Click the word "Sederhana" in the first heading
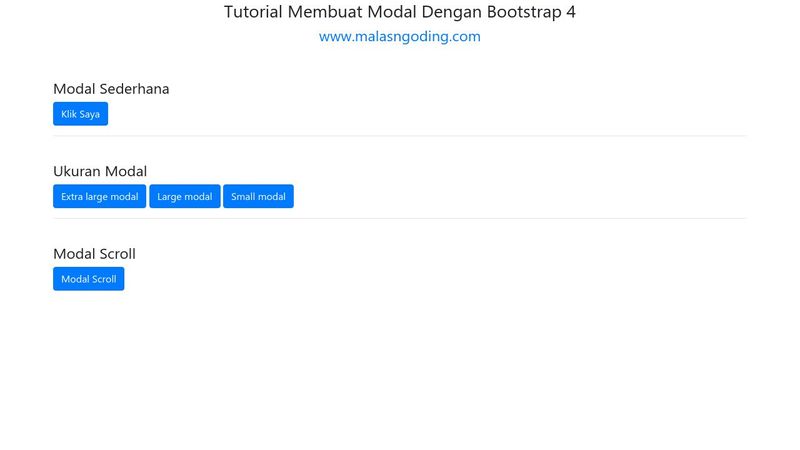The width and height of the screenshot is (800, 450). (x=133, y=89)
